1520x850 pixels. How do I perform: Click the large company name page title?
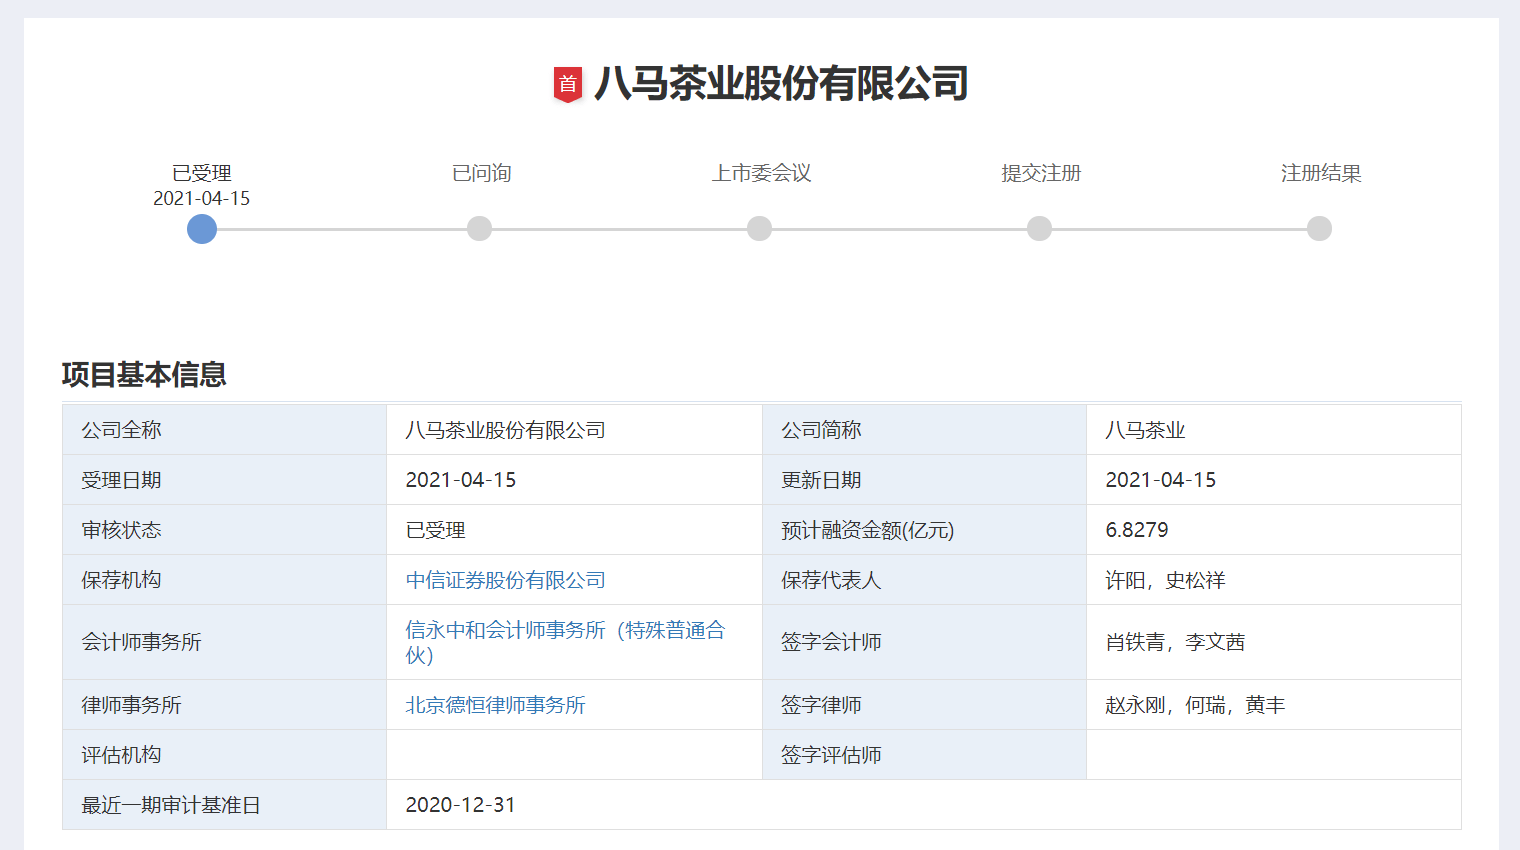pos(781,84)
